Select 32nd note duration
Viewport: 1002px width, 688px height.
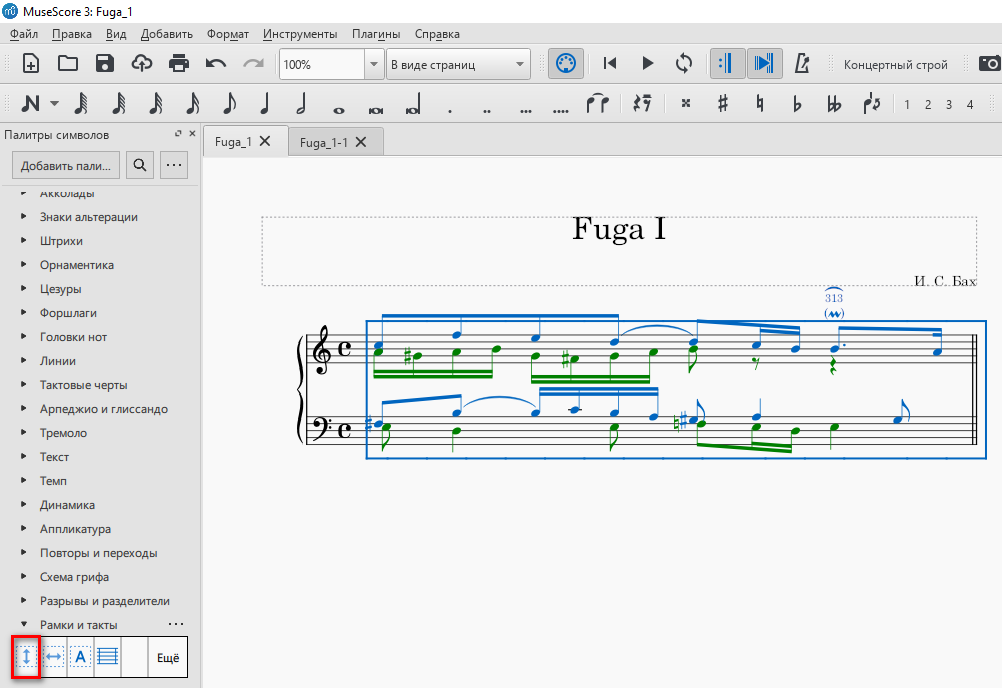coord(119,103)
